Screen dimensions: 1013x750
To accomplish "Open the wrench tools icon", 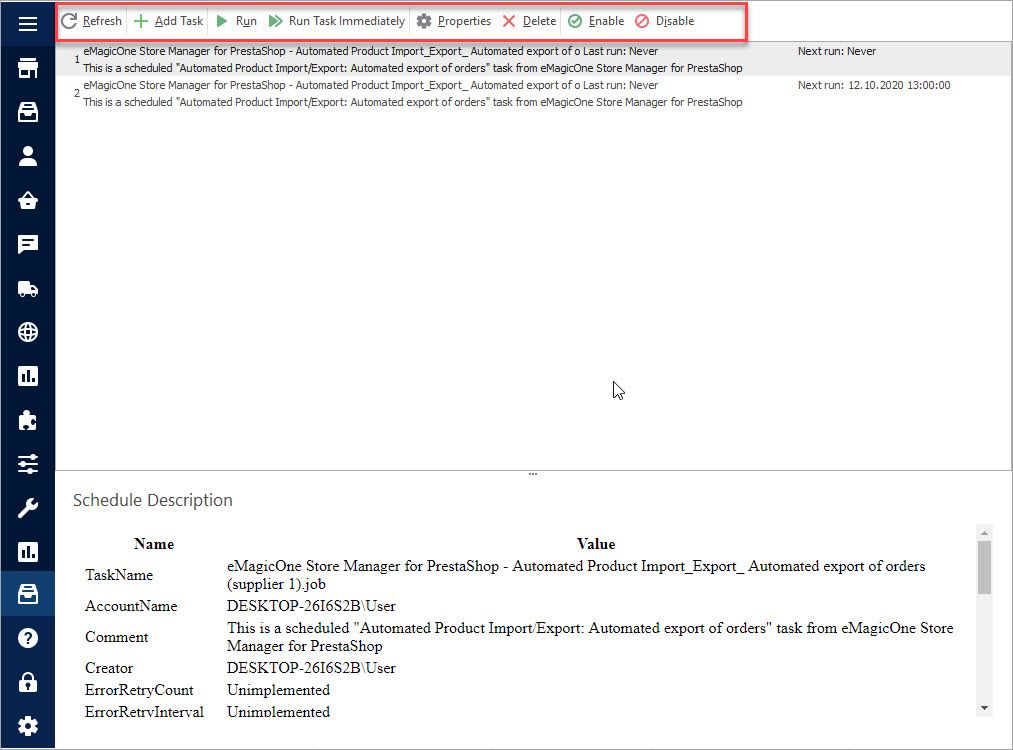I will point(28,508).
